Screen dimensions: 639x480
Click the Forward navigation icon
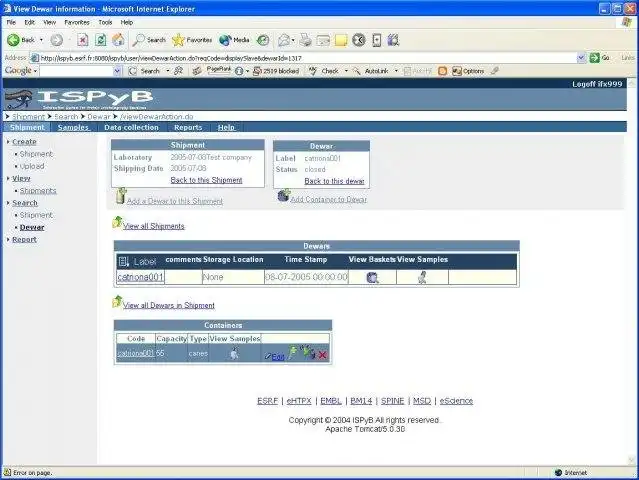57,40
